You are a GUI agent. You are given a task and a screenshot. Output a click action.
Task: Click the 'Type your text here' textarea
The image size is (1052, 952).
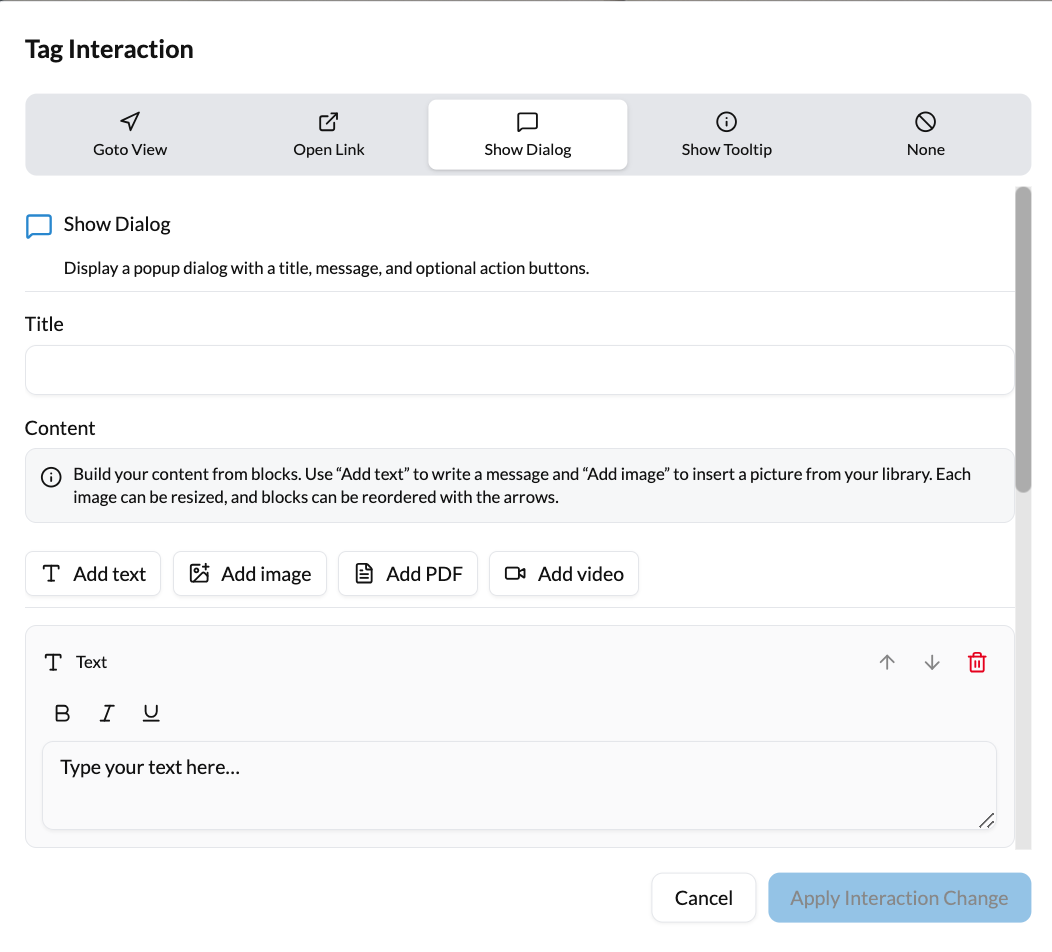tap(519, 785)
